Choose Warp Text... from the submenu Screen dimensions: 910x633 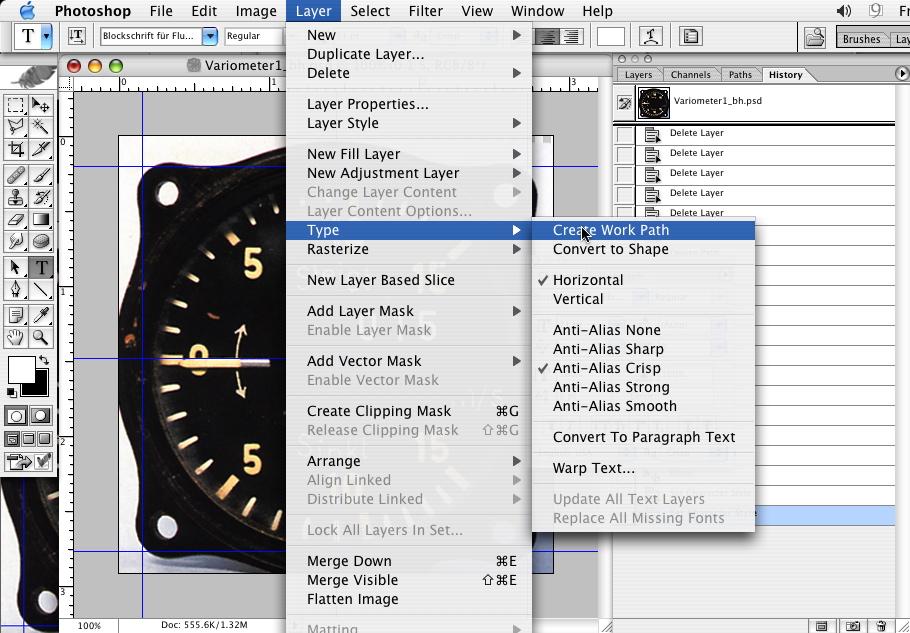coord(593,468)
